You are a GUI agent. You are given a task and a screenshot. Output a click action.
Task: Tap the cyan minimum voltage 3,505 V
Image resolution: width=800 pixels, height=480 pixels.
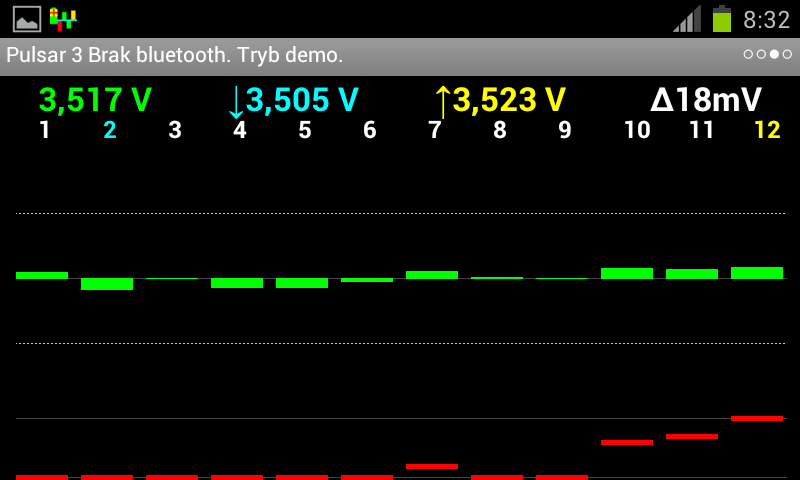(x=302, y=99)
